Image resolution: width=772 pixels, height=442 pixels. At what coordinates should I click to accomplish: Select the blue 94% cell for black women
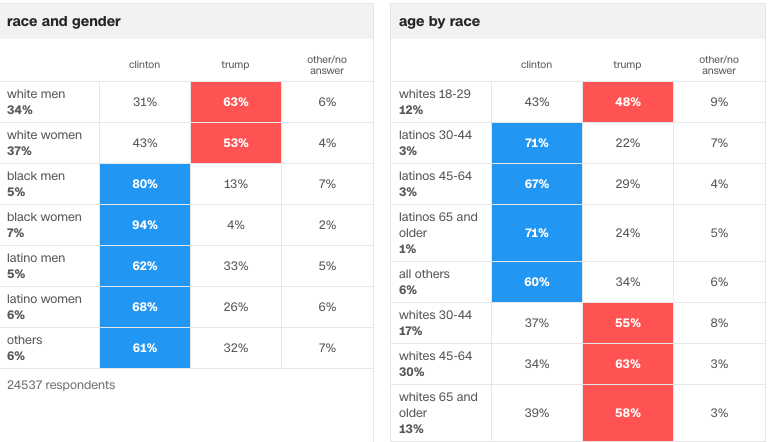pos(144,225)
